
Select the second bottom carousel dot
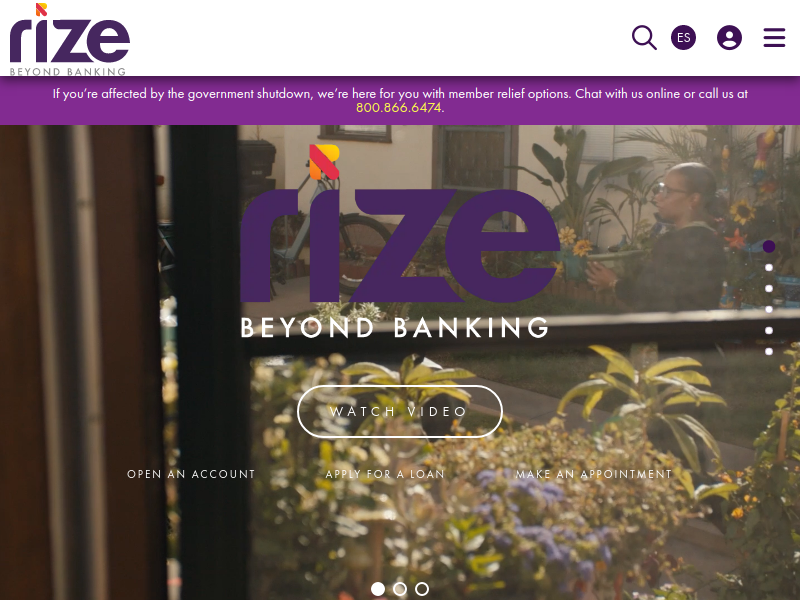pos(400,589)
